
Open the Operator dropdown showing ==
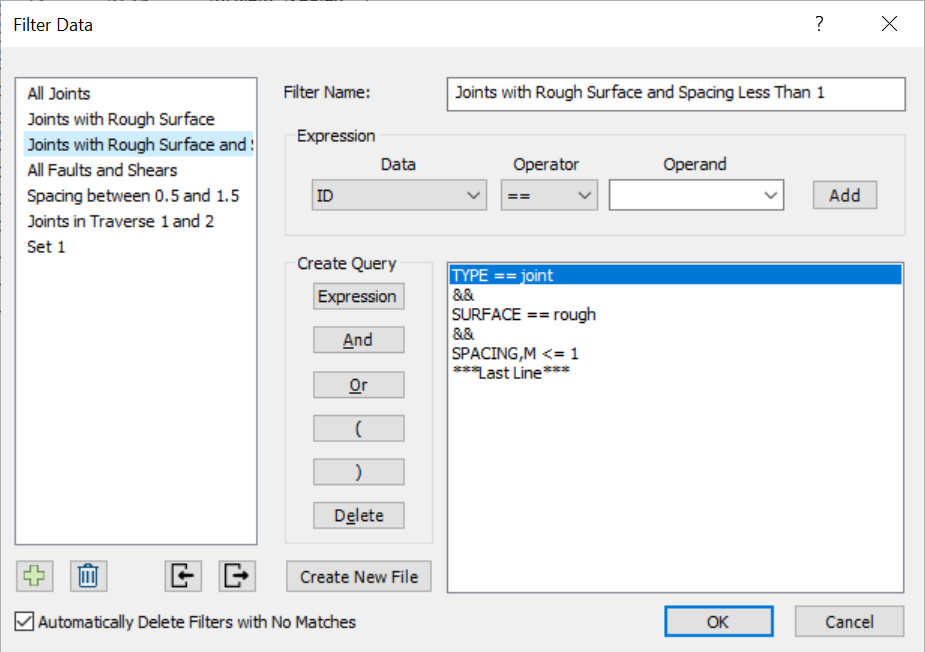(548, 194)
